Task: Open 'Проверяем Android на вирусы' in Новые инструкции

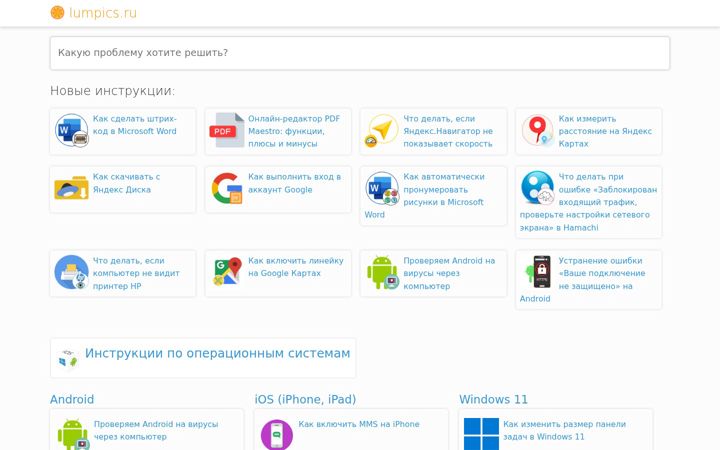Action: tap(449, 273)
